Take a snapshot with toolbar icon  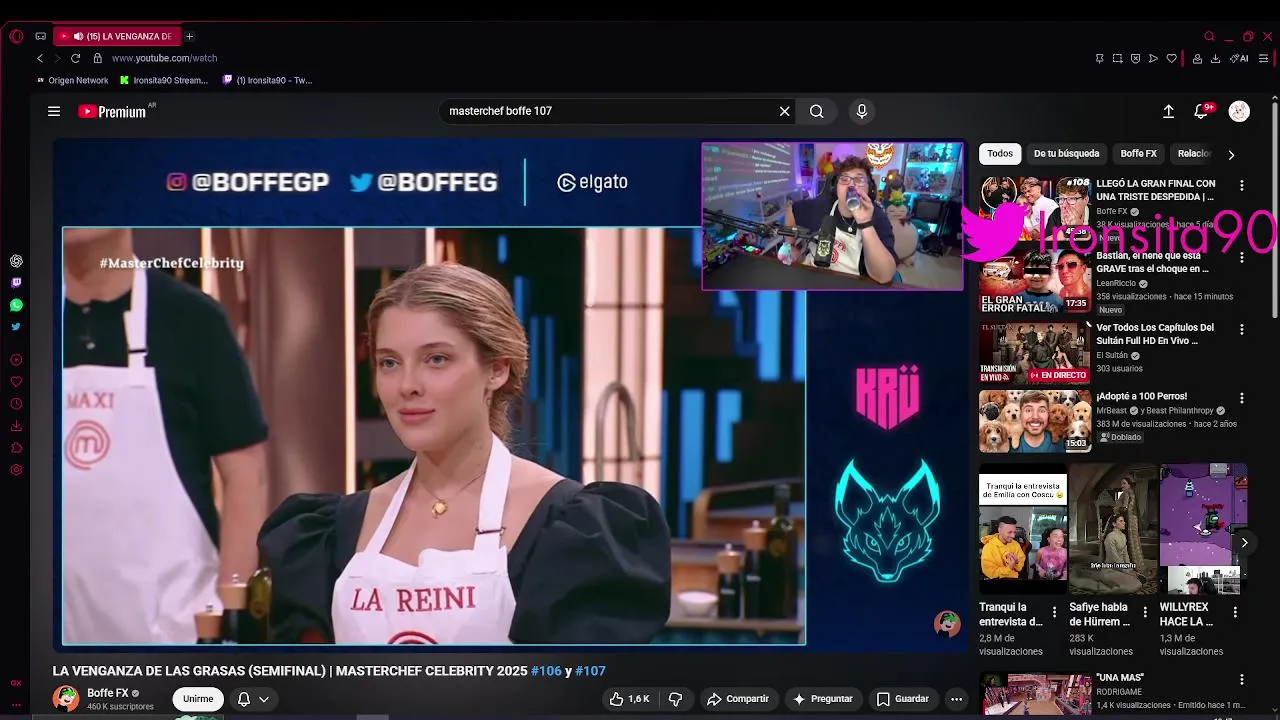pos(1117,58)
